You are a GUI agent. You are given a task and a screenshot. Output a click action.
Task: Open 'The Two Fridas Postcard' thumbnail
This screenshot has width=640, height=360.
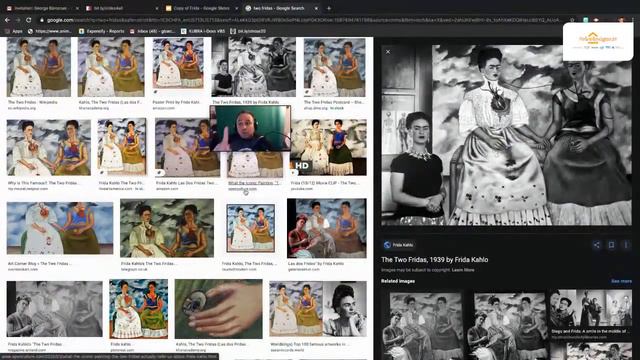(x=335, y=67)
